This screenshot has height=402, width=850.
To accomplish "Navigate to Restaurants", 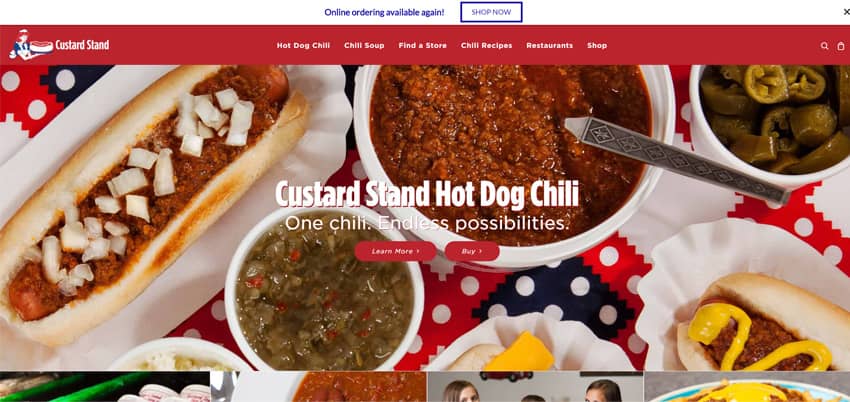I will coord(549,46).
